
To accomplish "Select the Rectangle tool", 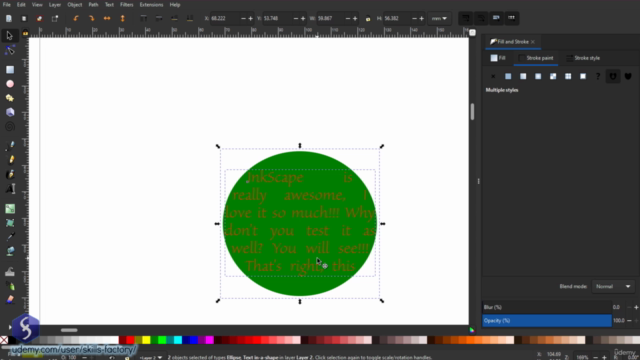I will pos(10,70).
